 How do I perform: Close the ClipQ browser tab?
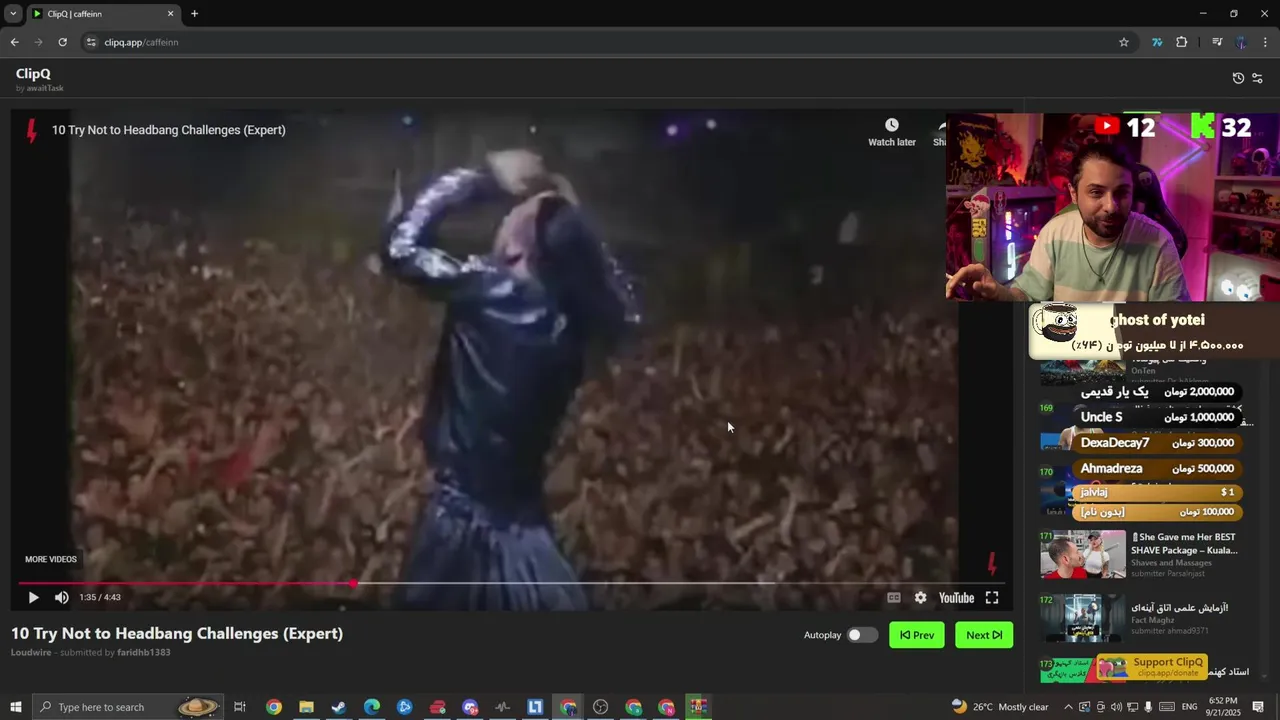pos(170,14)
